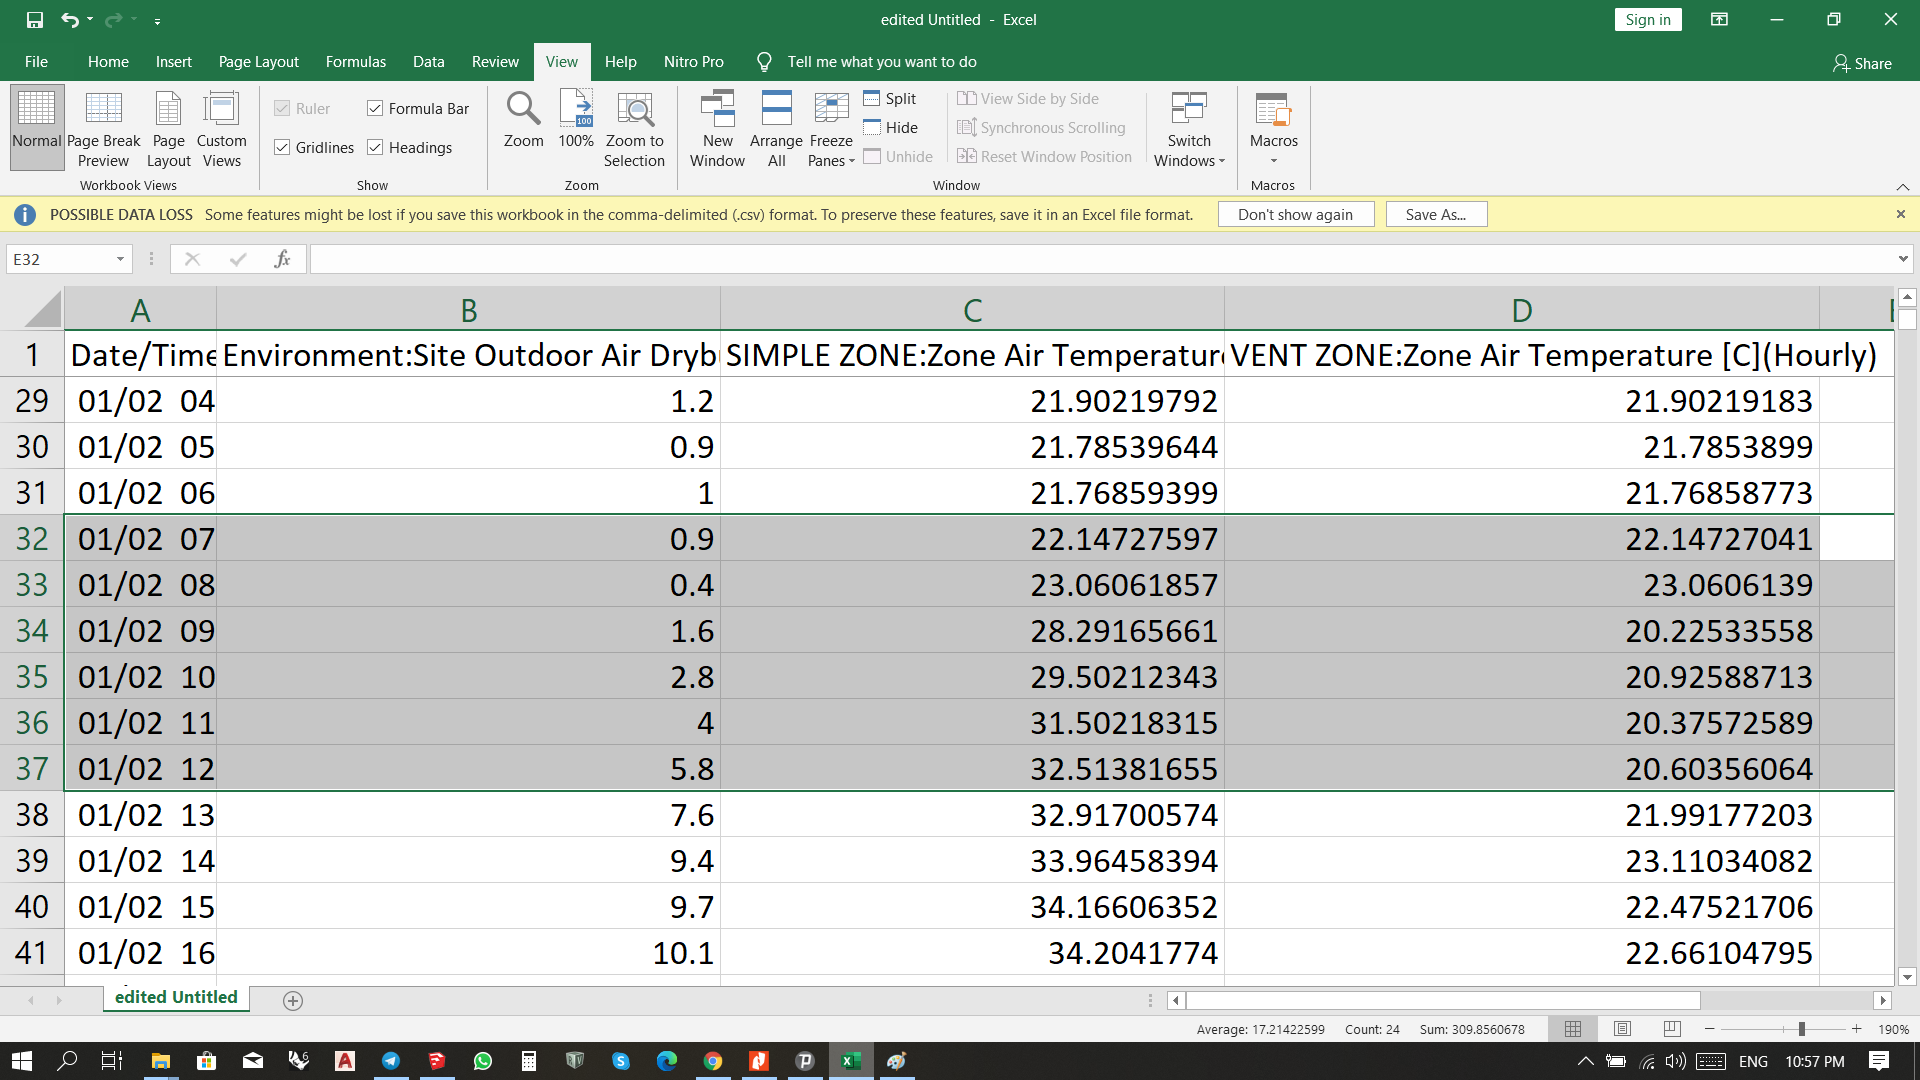Open a New Window
Image resolution: width=1920 pixels, height=1080 pixels.
[x=717, y=128]
